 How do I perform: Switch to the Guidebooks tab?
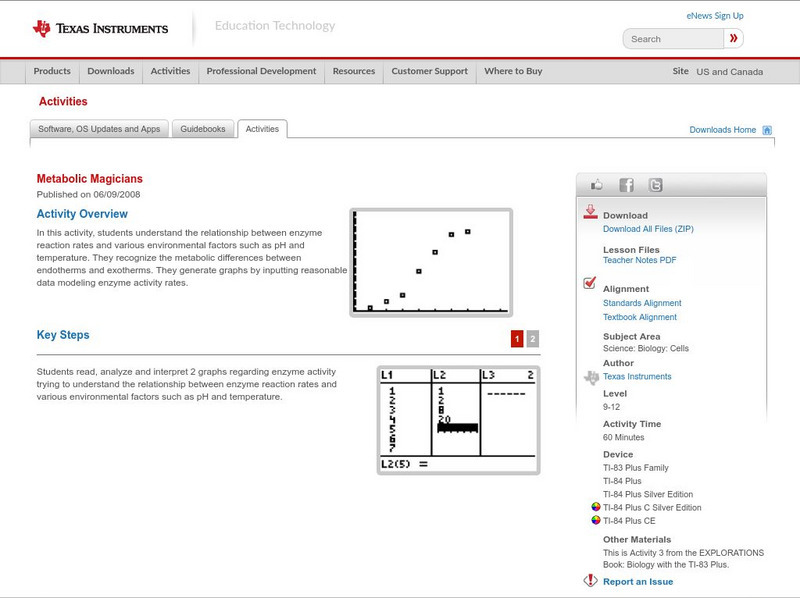tap(200, 128)
